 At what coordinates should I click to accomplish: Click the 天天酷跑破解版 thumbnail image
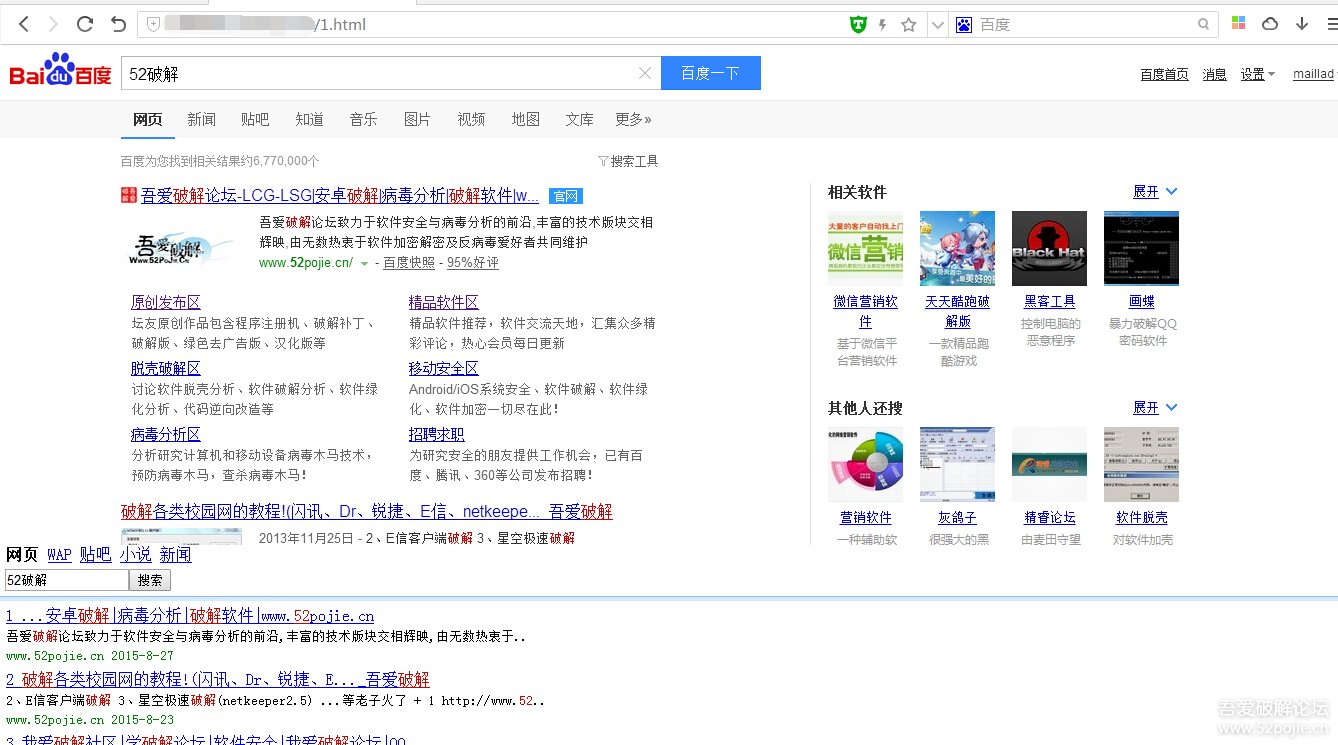click(957, 248)
